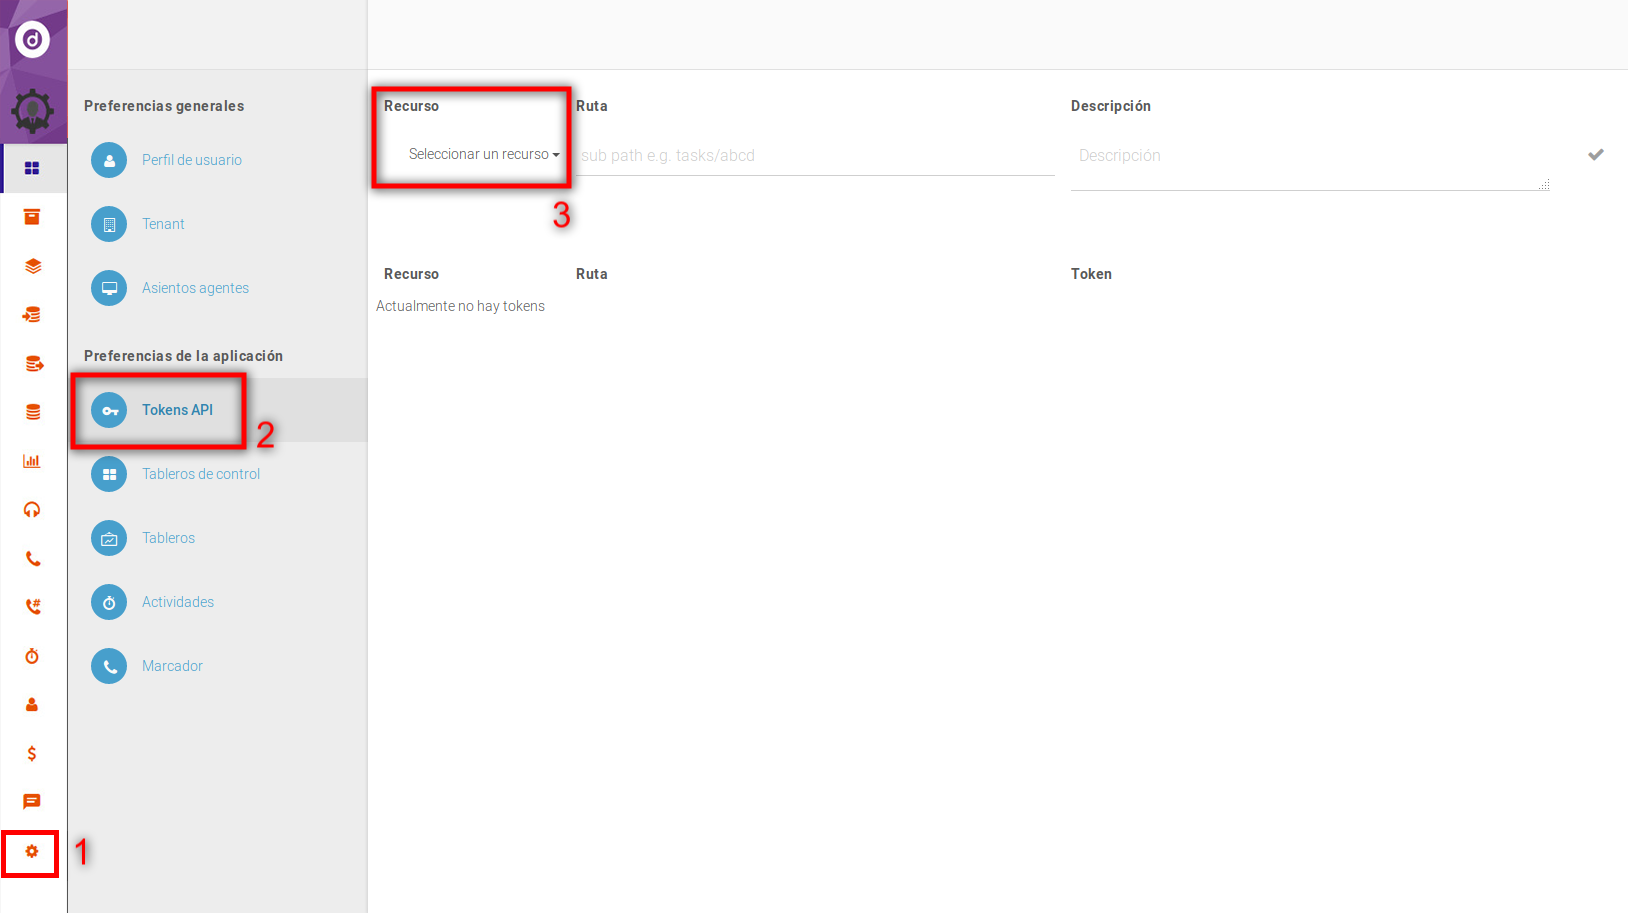Select Asientos agentes option

point(195,288)
